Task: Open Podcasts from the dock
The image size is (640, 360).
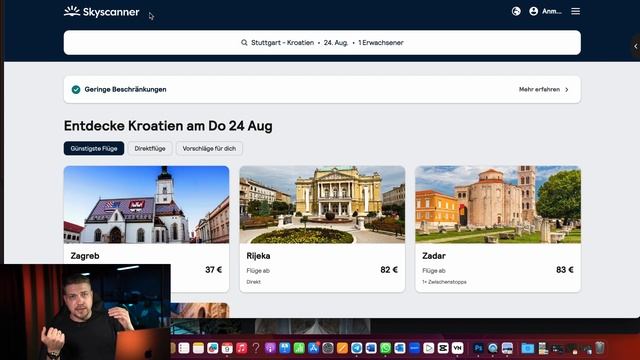Action: pyautogui.click(x=270, y=348)
